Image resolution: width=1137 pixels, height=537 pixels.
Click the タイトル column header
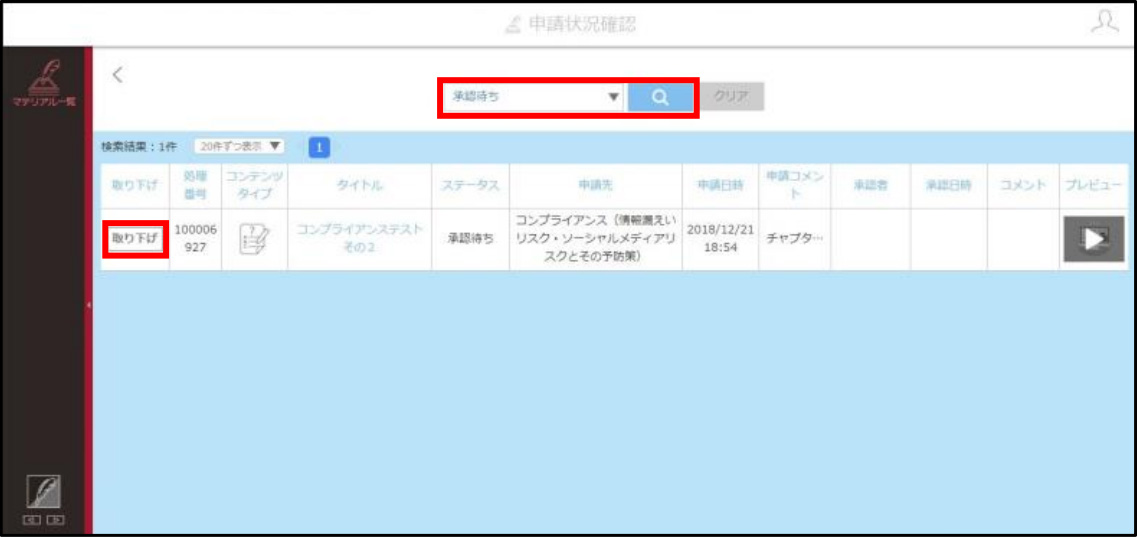click(x=360, y=186)
